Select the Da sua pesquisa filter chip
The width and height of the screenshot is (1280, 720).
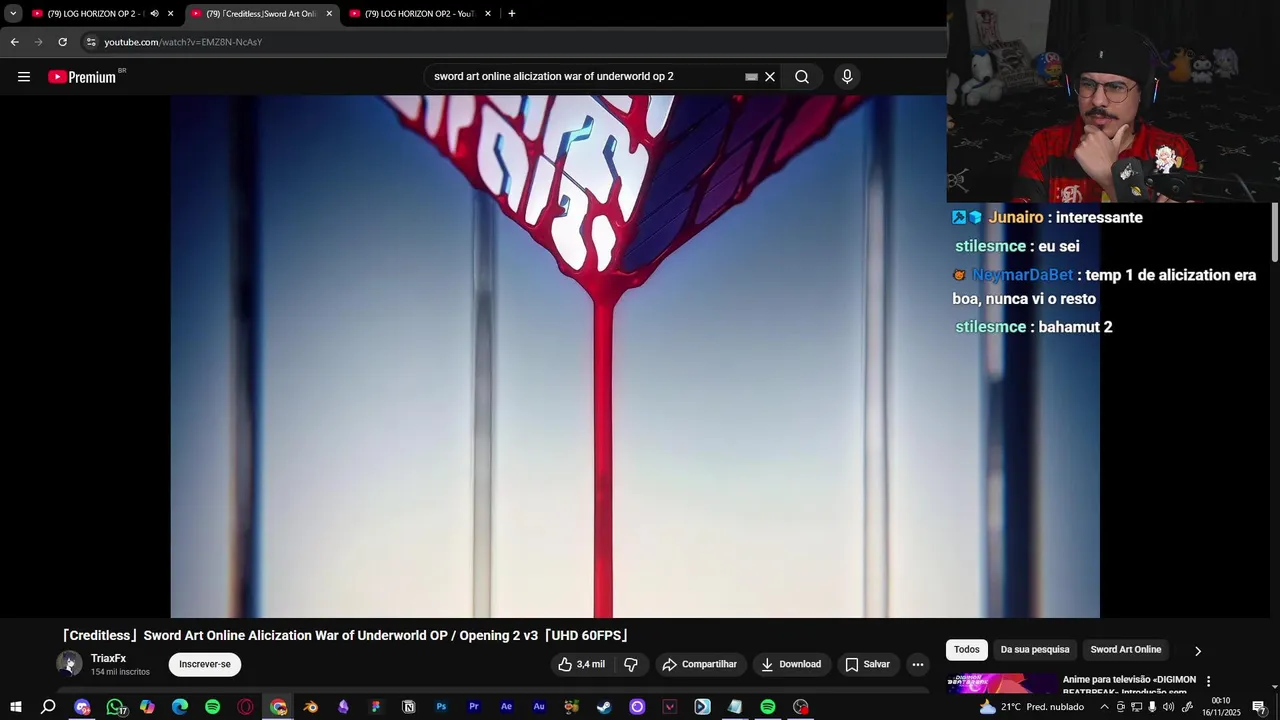[x=1035, y=650]
